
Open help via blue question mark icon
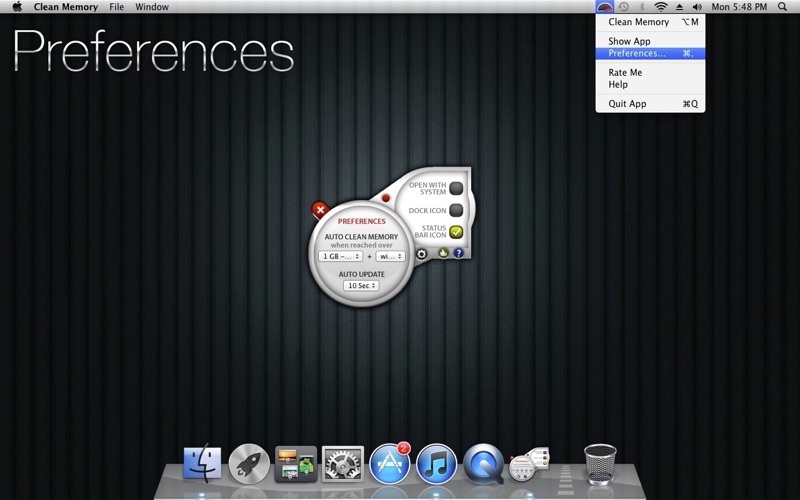(458, 253)
